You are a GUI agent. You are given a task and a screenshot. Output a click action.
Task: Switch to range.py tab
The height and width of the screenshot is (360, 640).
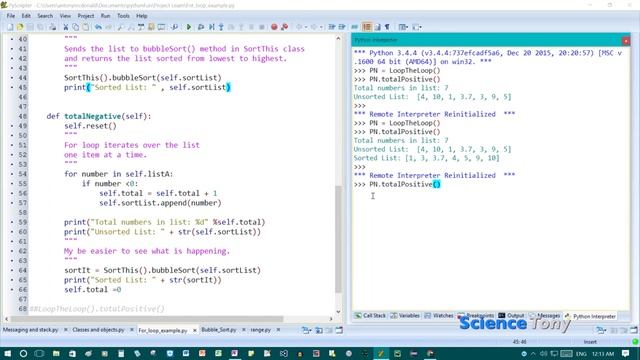point(260,330)
